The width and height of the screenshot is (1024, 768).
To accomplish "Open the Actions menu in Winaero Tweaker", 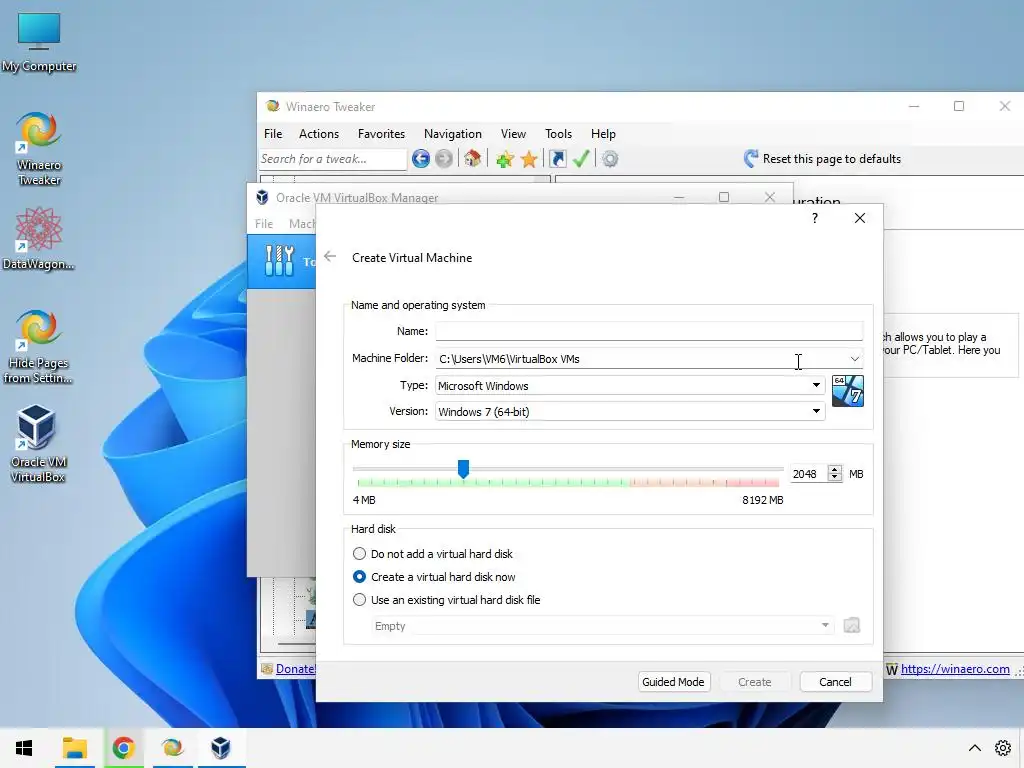I will (319, 134).
